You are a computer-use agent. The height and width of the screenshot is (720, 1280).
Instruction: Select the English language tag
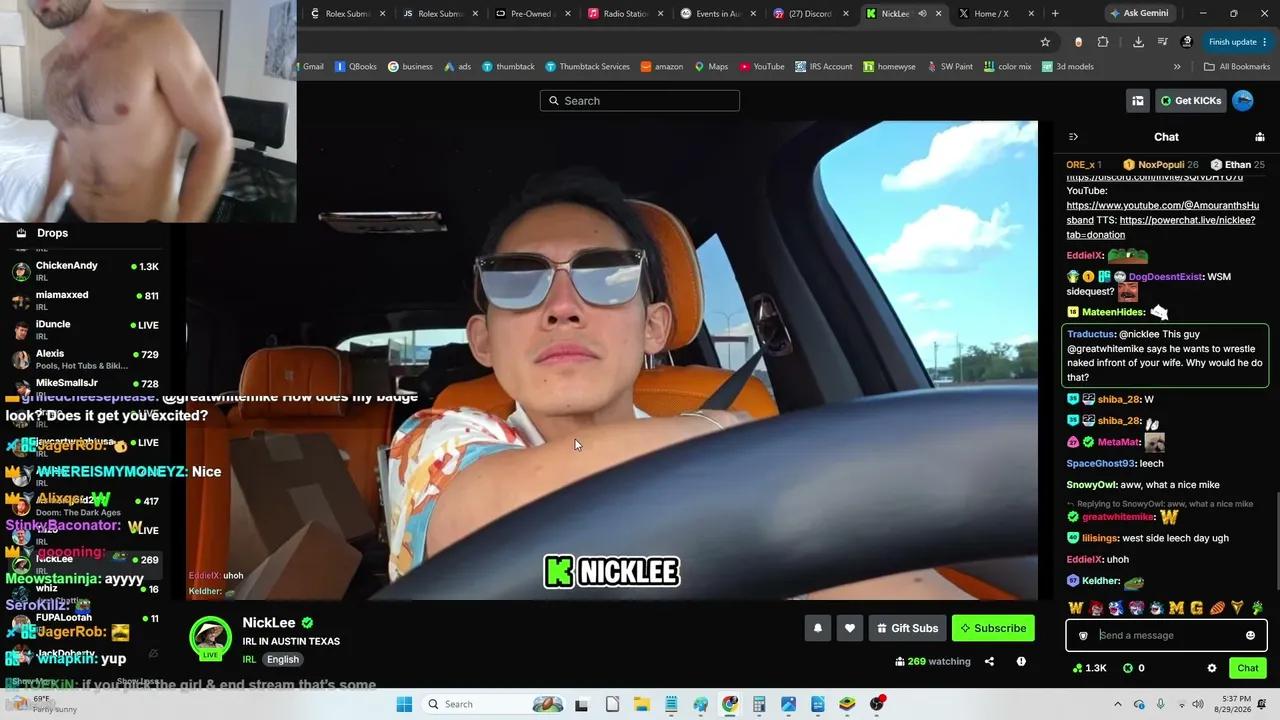point(283,659)
